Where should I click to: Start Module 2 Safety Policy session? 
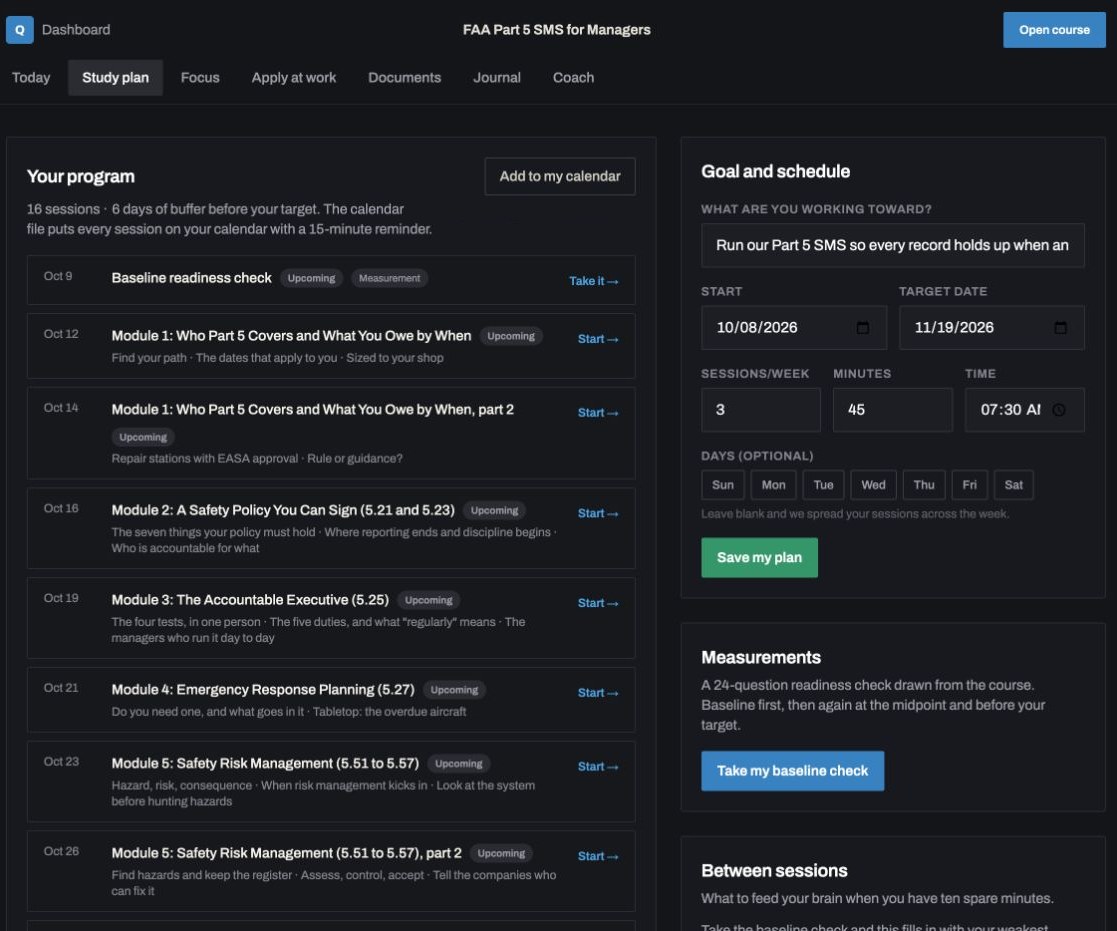(x=598, y=513)
